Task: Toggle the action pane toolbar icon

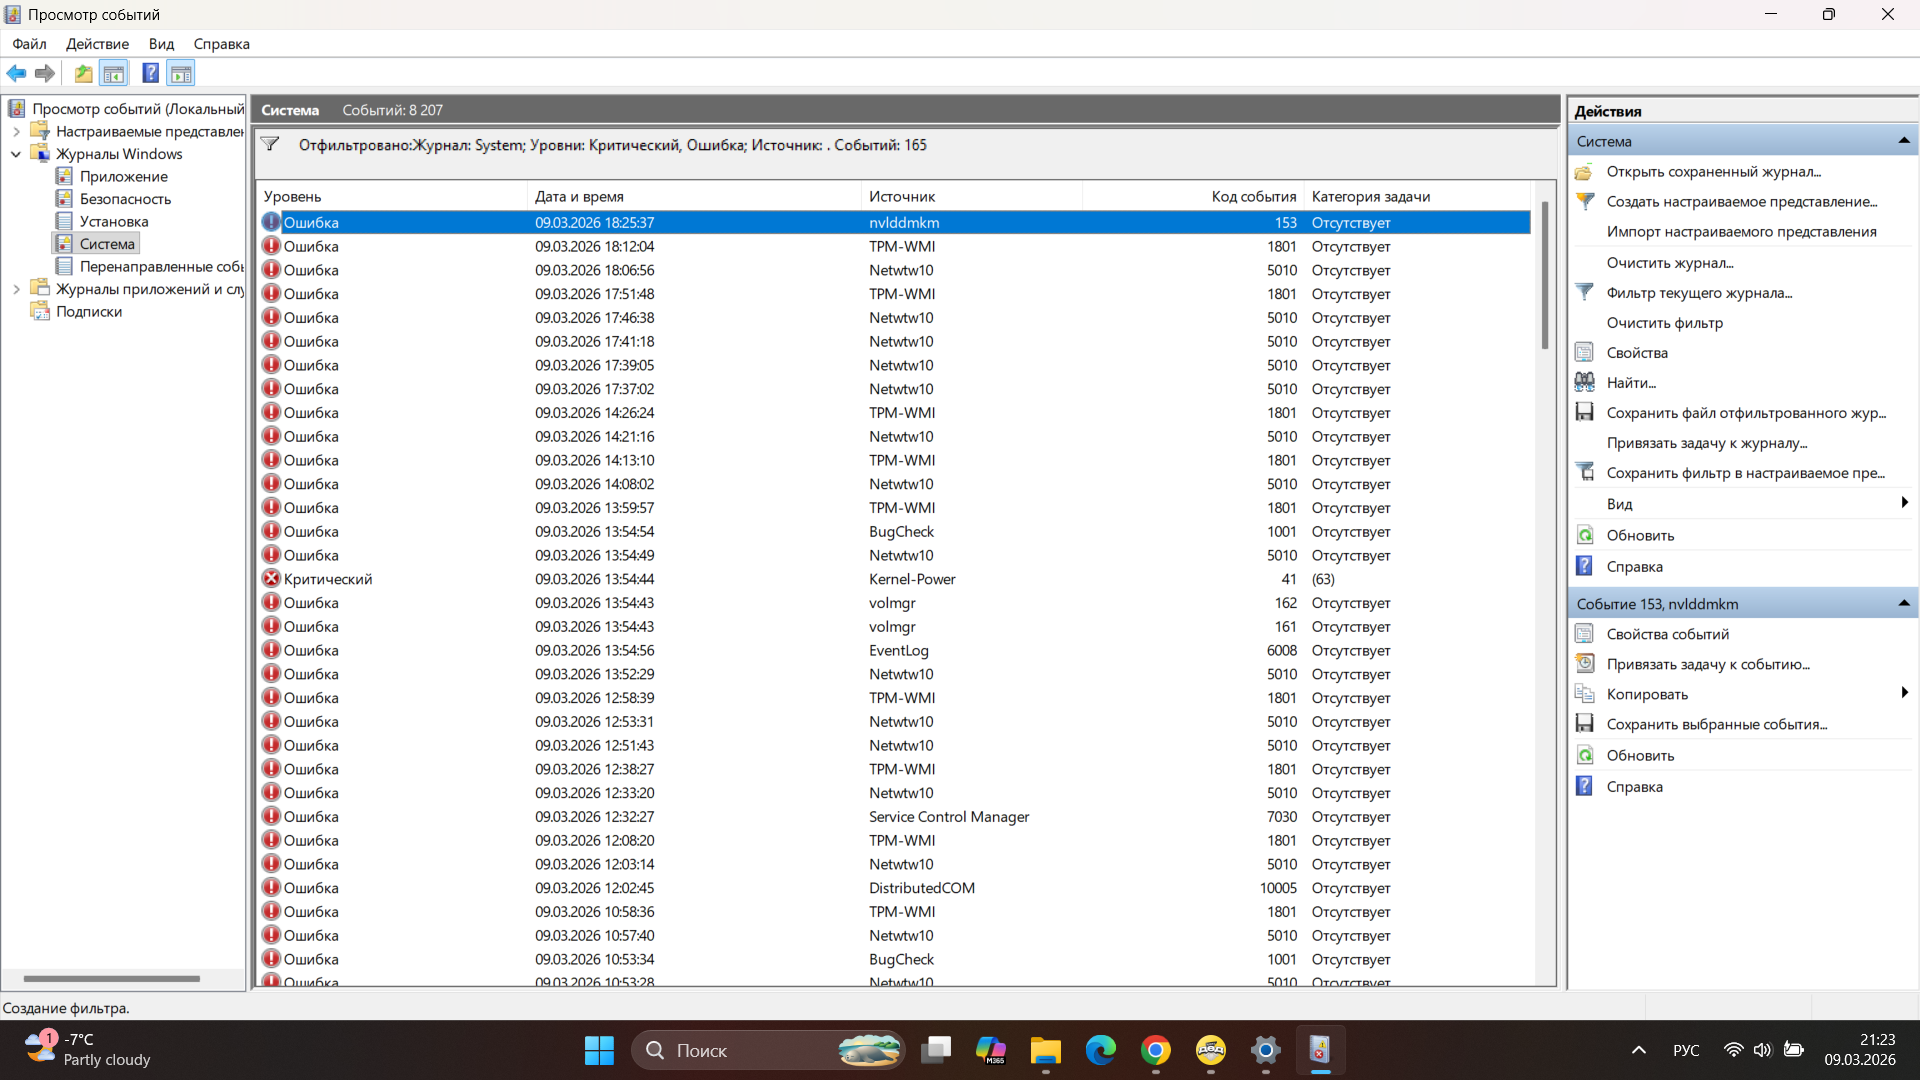Action: pyautogui.click(x=181, y=73)
